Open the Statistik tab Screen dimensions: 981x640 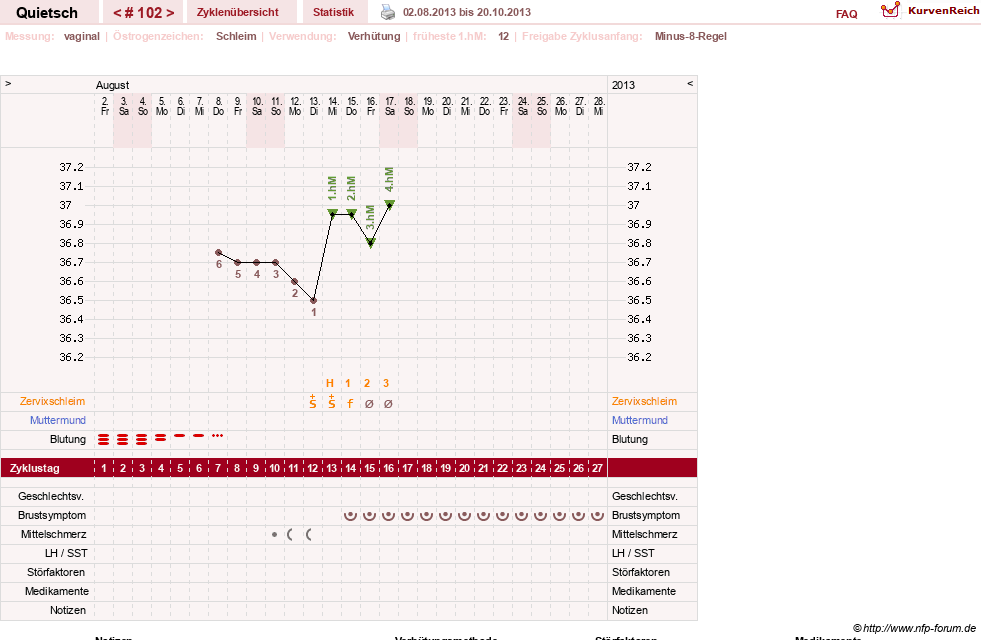(333, 12)
